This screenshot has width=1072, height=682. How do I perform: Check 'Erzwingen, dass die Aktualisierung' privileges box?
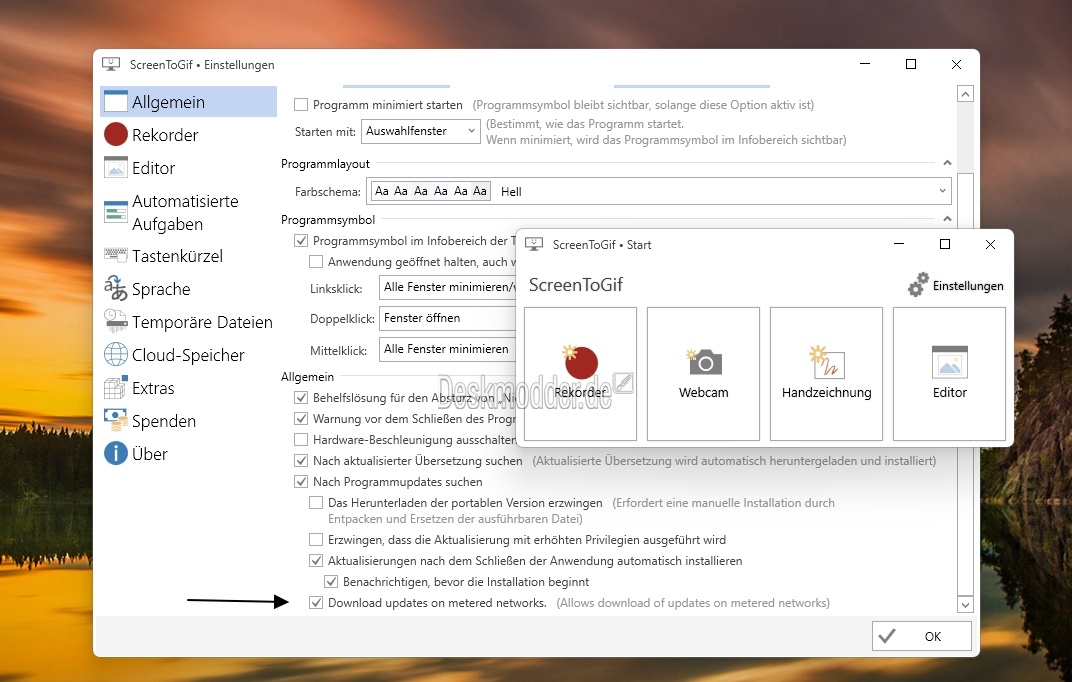pyautogui.click(x=316, y=540)
